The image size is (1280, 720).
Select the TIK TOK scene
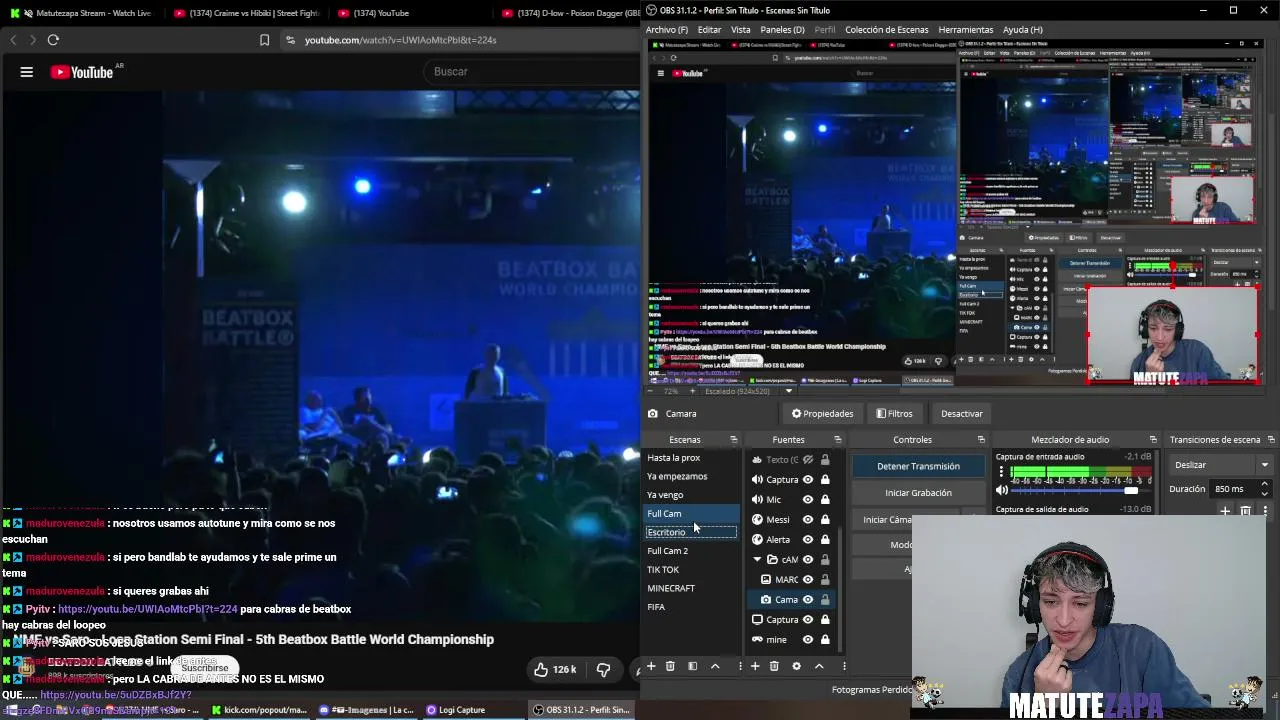click(691, 570)
